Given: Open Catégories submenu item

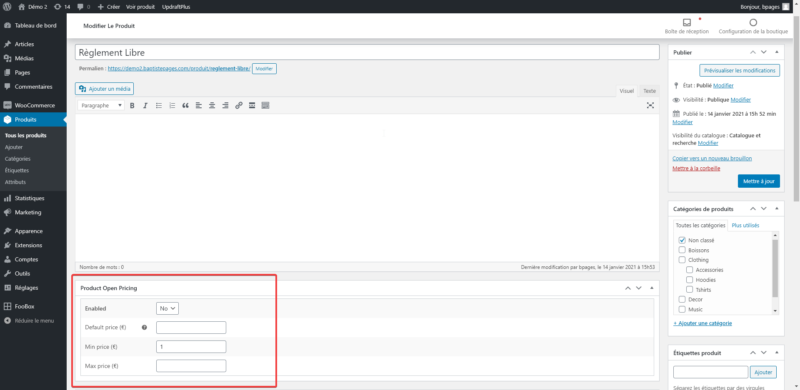Looking at the screenshot, I should click(17, 159).
